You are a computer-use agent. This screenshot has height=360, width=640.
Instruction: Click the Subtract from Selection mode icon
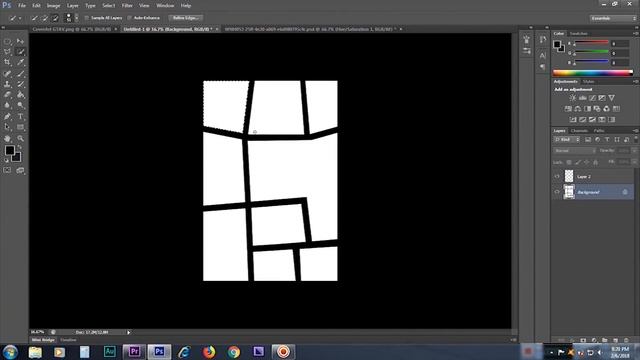pyautogui.click(x=56, y=18)
